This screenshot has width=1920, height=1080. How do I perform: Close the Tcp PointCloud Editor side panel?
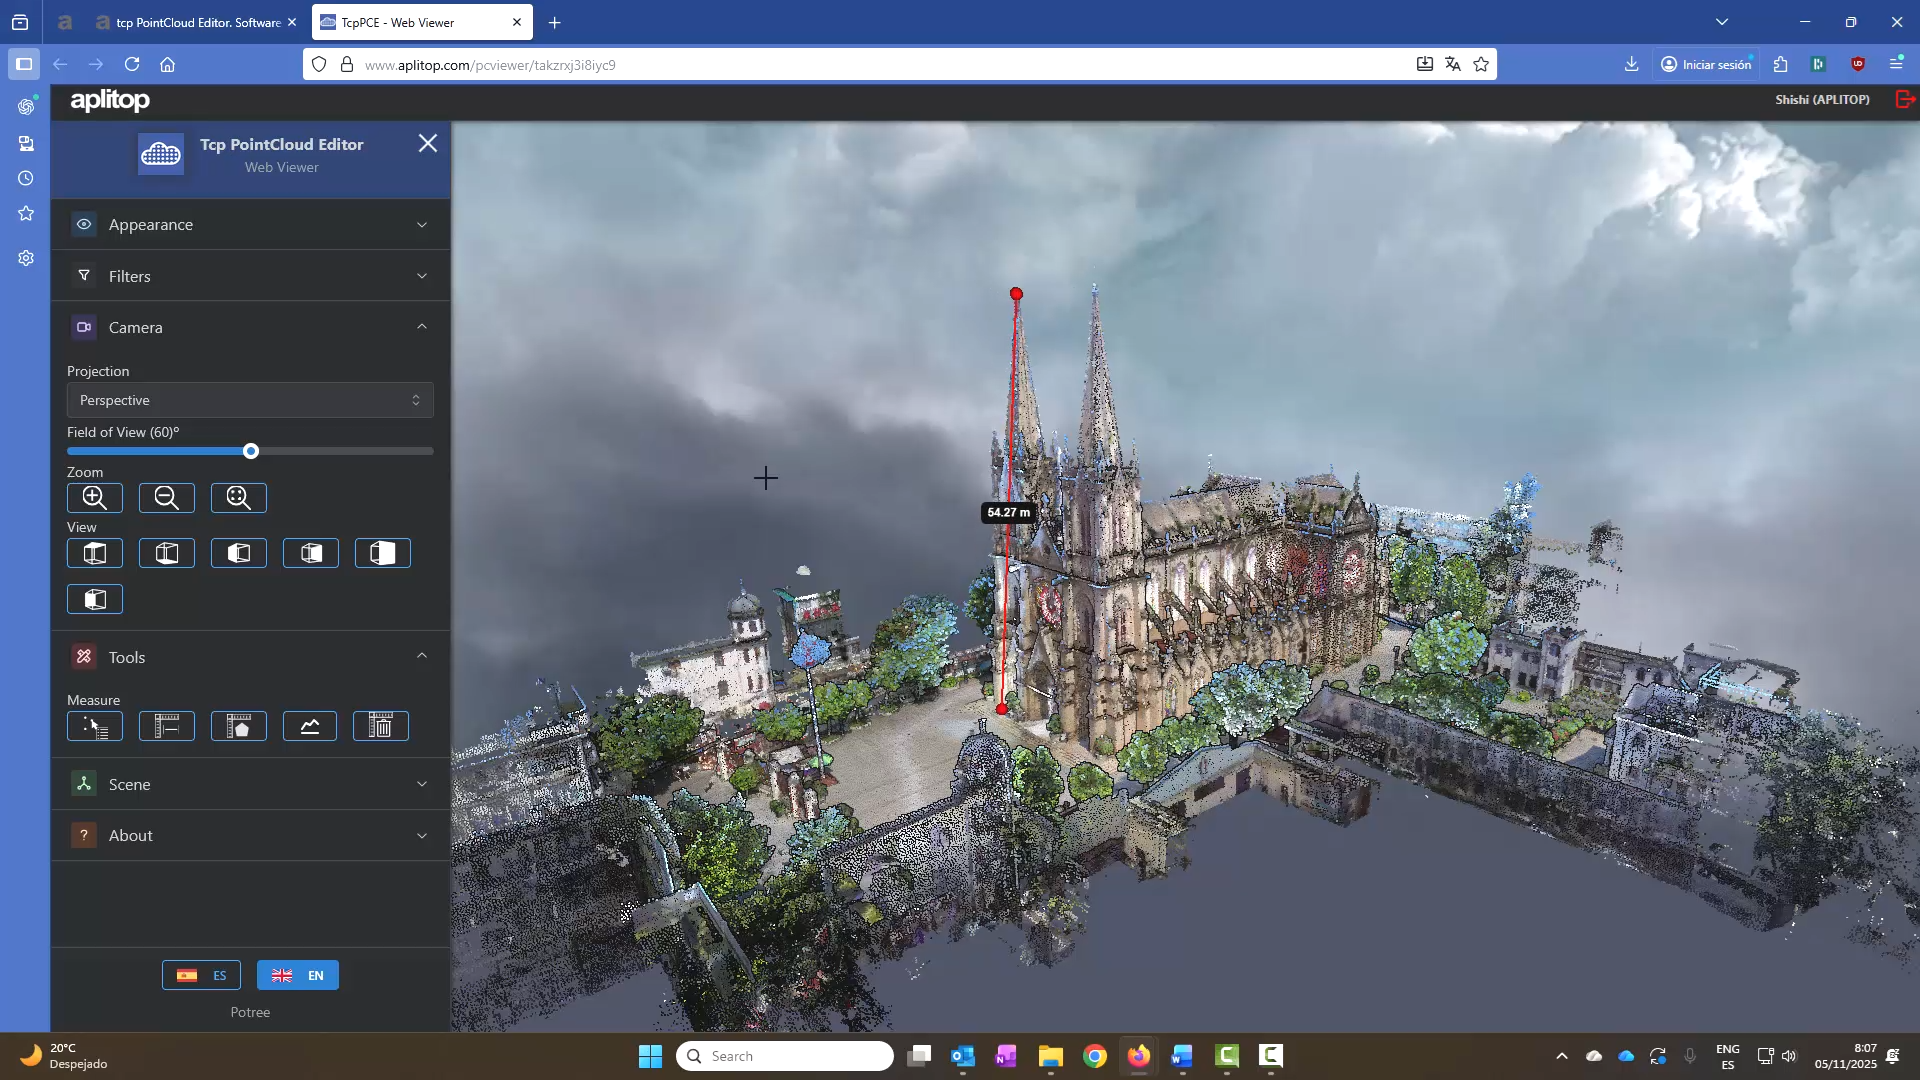428,143
